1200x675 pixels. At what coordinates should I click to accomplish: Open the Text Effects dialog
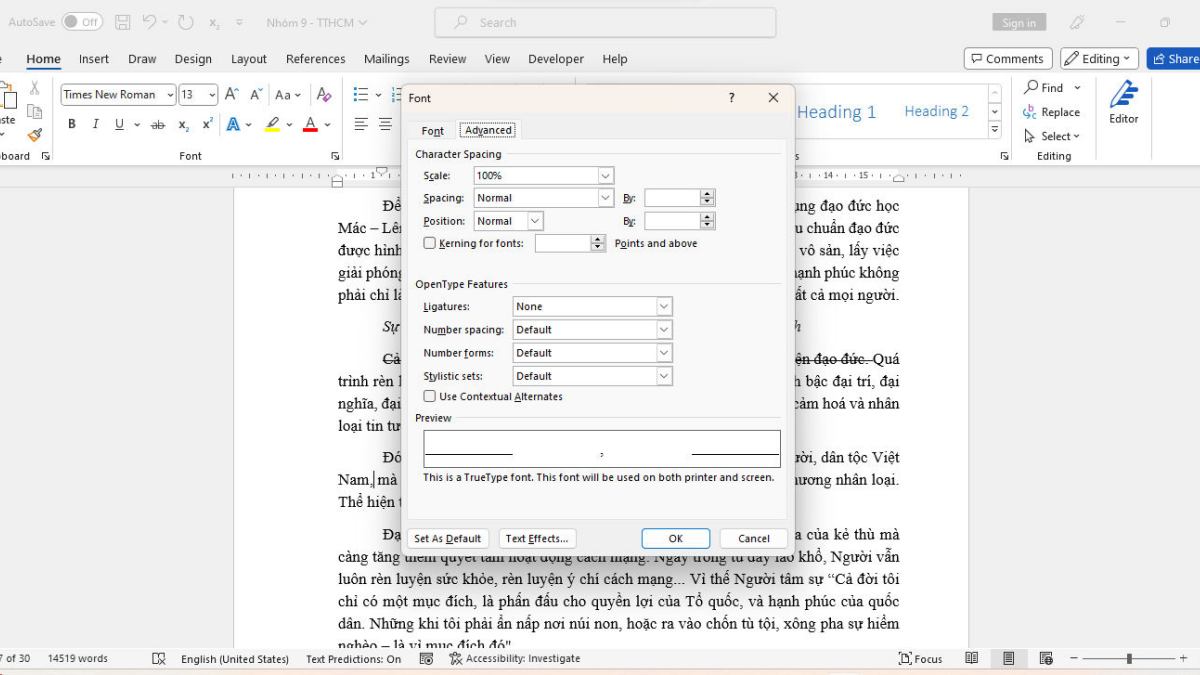click(537, 538)
